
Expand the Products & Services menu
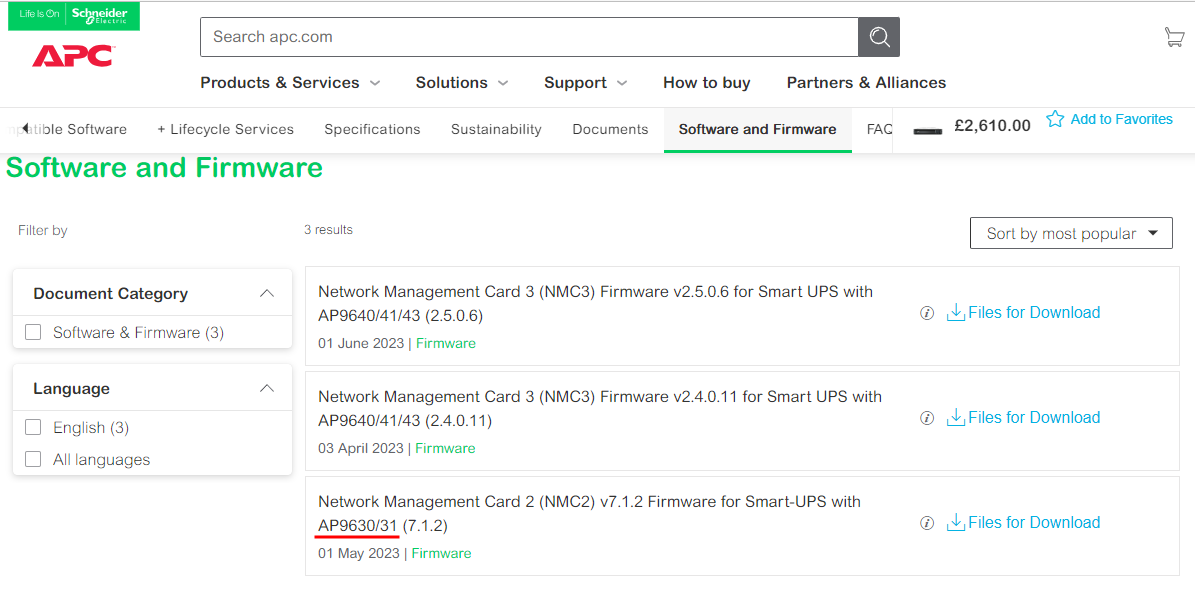point(290,82)
